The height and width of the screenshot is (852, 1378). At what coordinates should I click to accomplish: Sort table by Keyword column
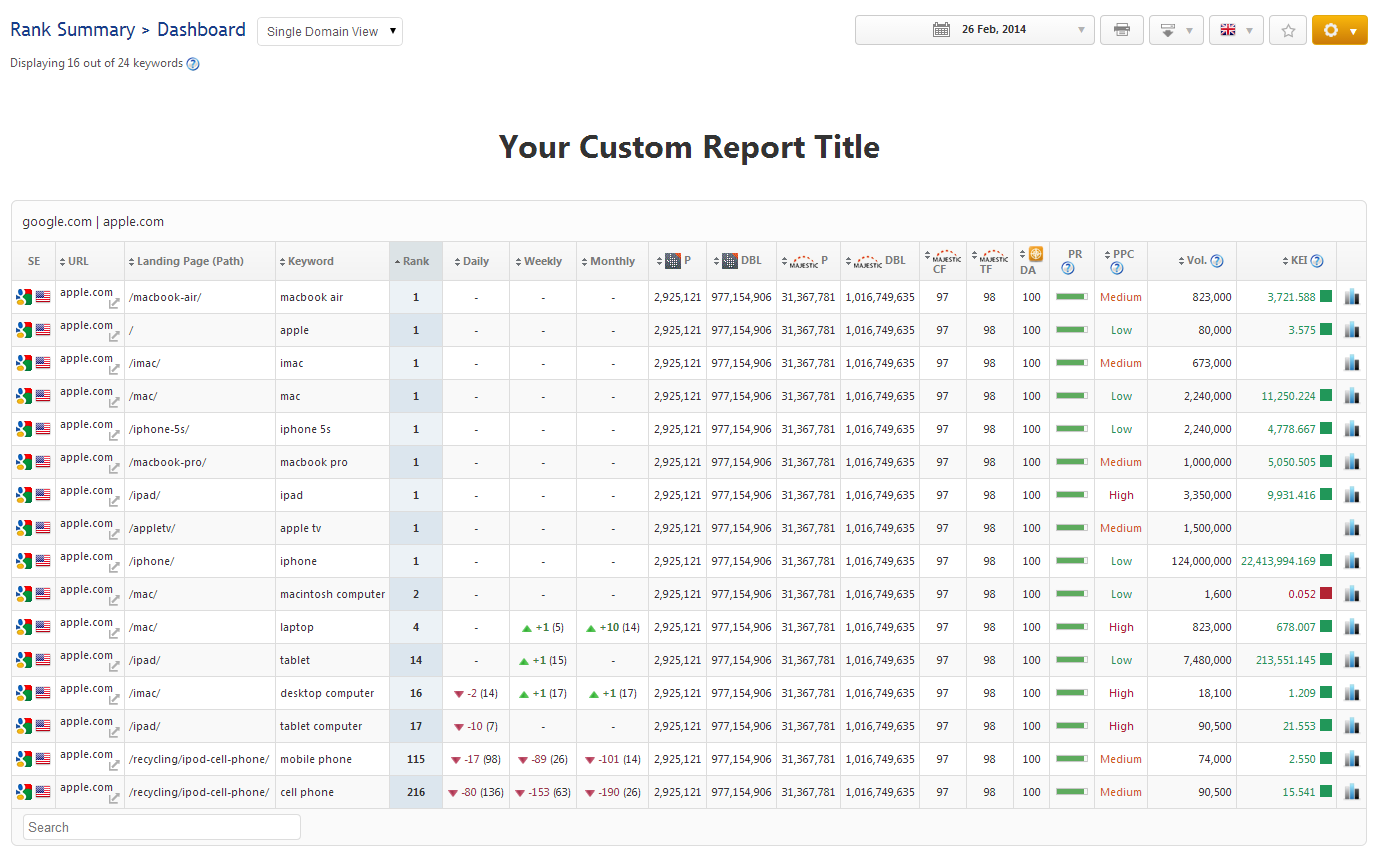coord(310,262)
